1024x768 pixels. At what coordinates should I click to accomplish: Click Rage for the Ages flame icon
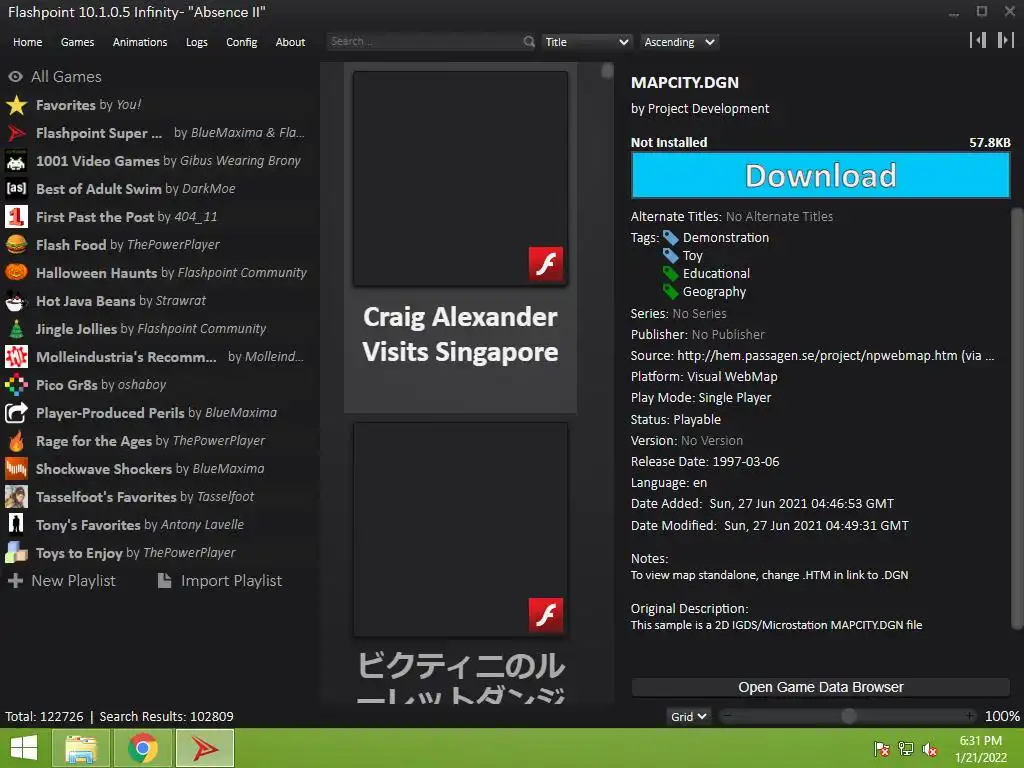tap(16, 441)
